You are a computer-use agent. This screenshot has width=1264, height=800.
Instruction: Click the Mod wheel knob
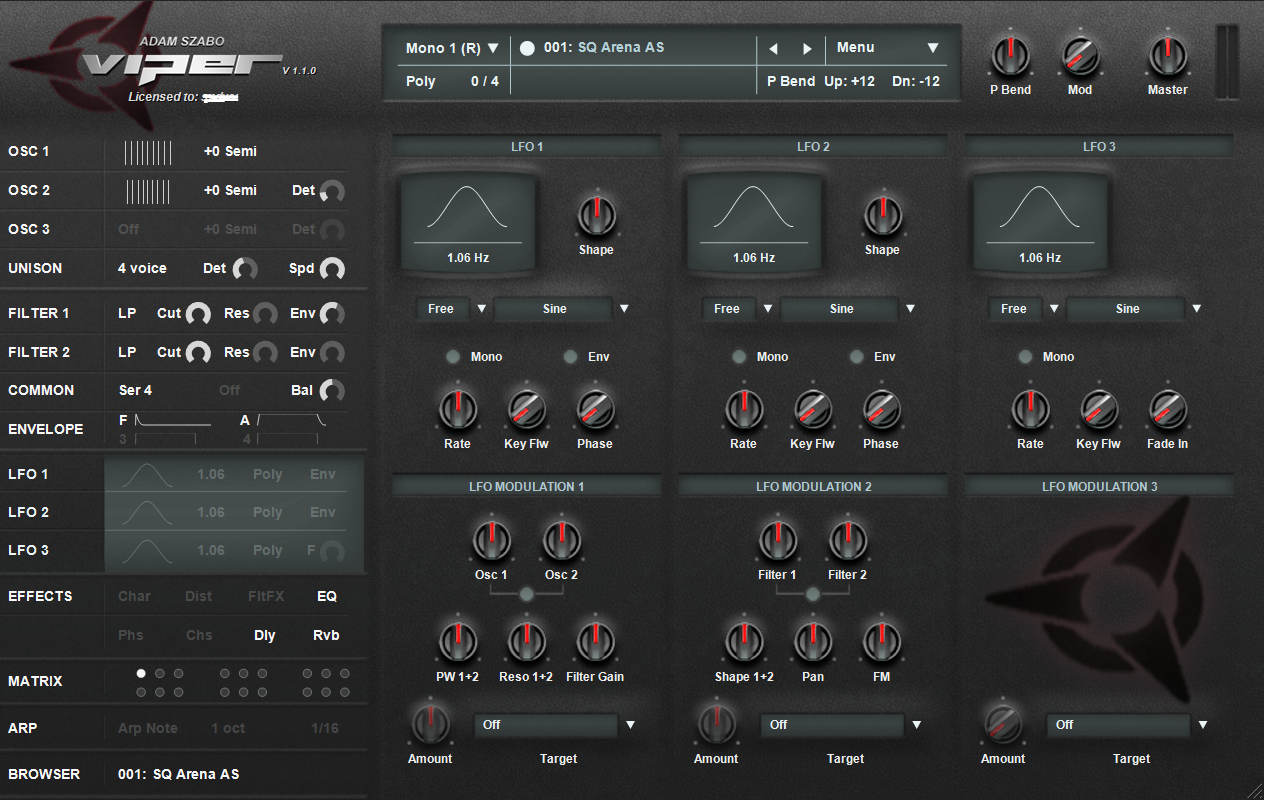[1080, 54]
